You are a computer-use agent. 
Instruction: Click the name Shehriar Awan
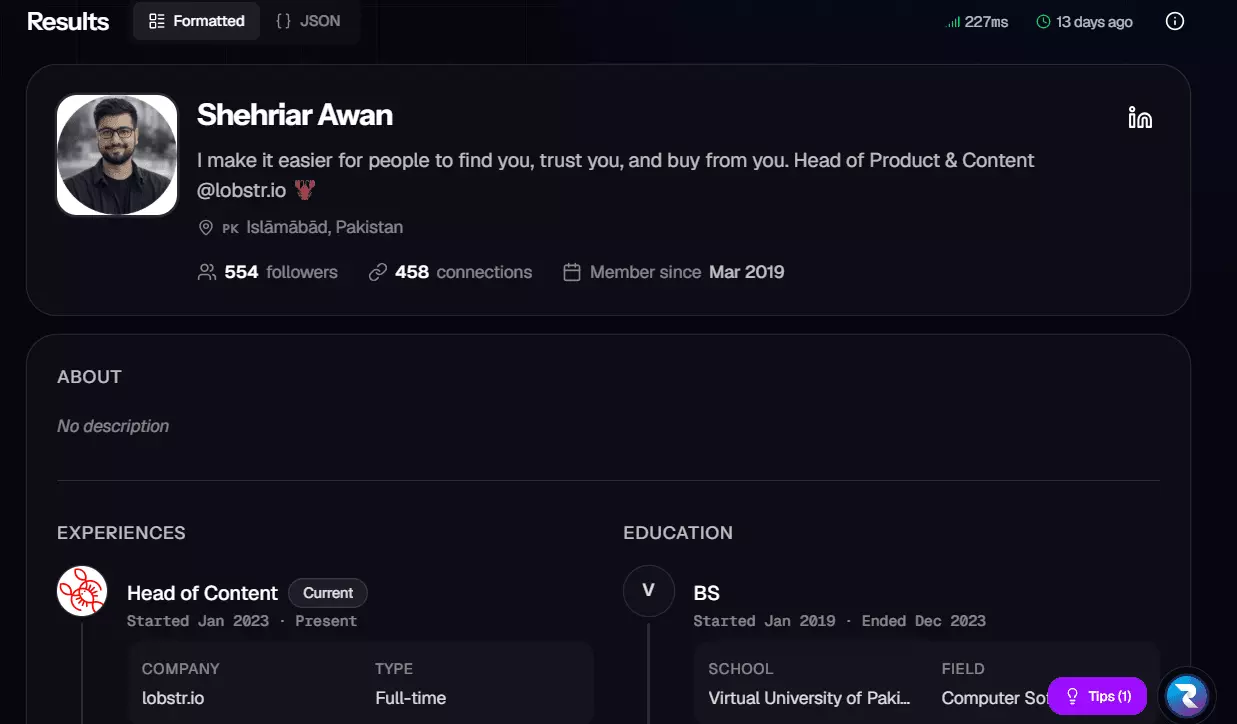(295, 115)
